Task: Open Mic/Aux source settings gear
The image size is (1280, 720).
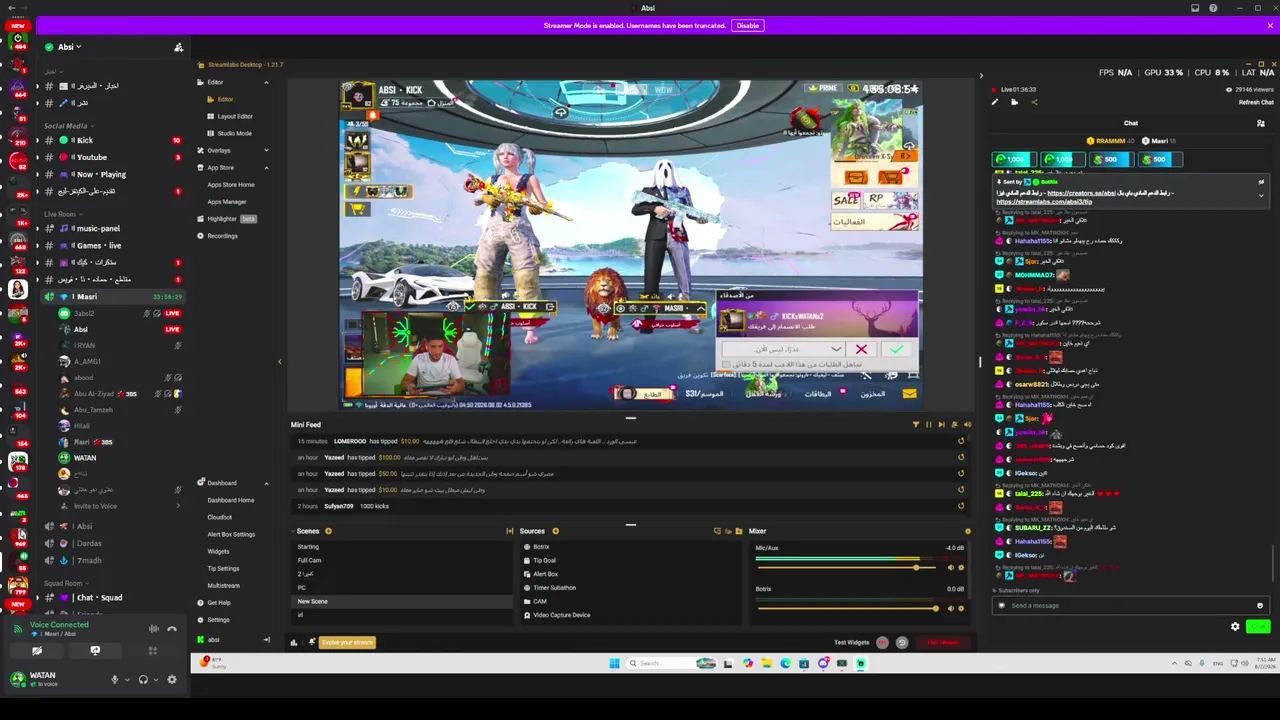Action: tap(961, 568)
